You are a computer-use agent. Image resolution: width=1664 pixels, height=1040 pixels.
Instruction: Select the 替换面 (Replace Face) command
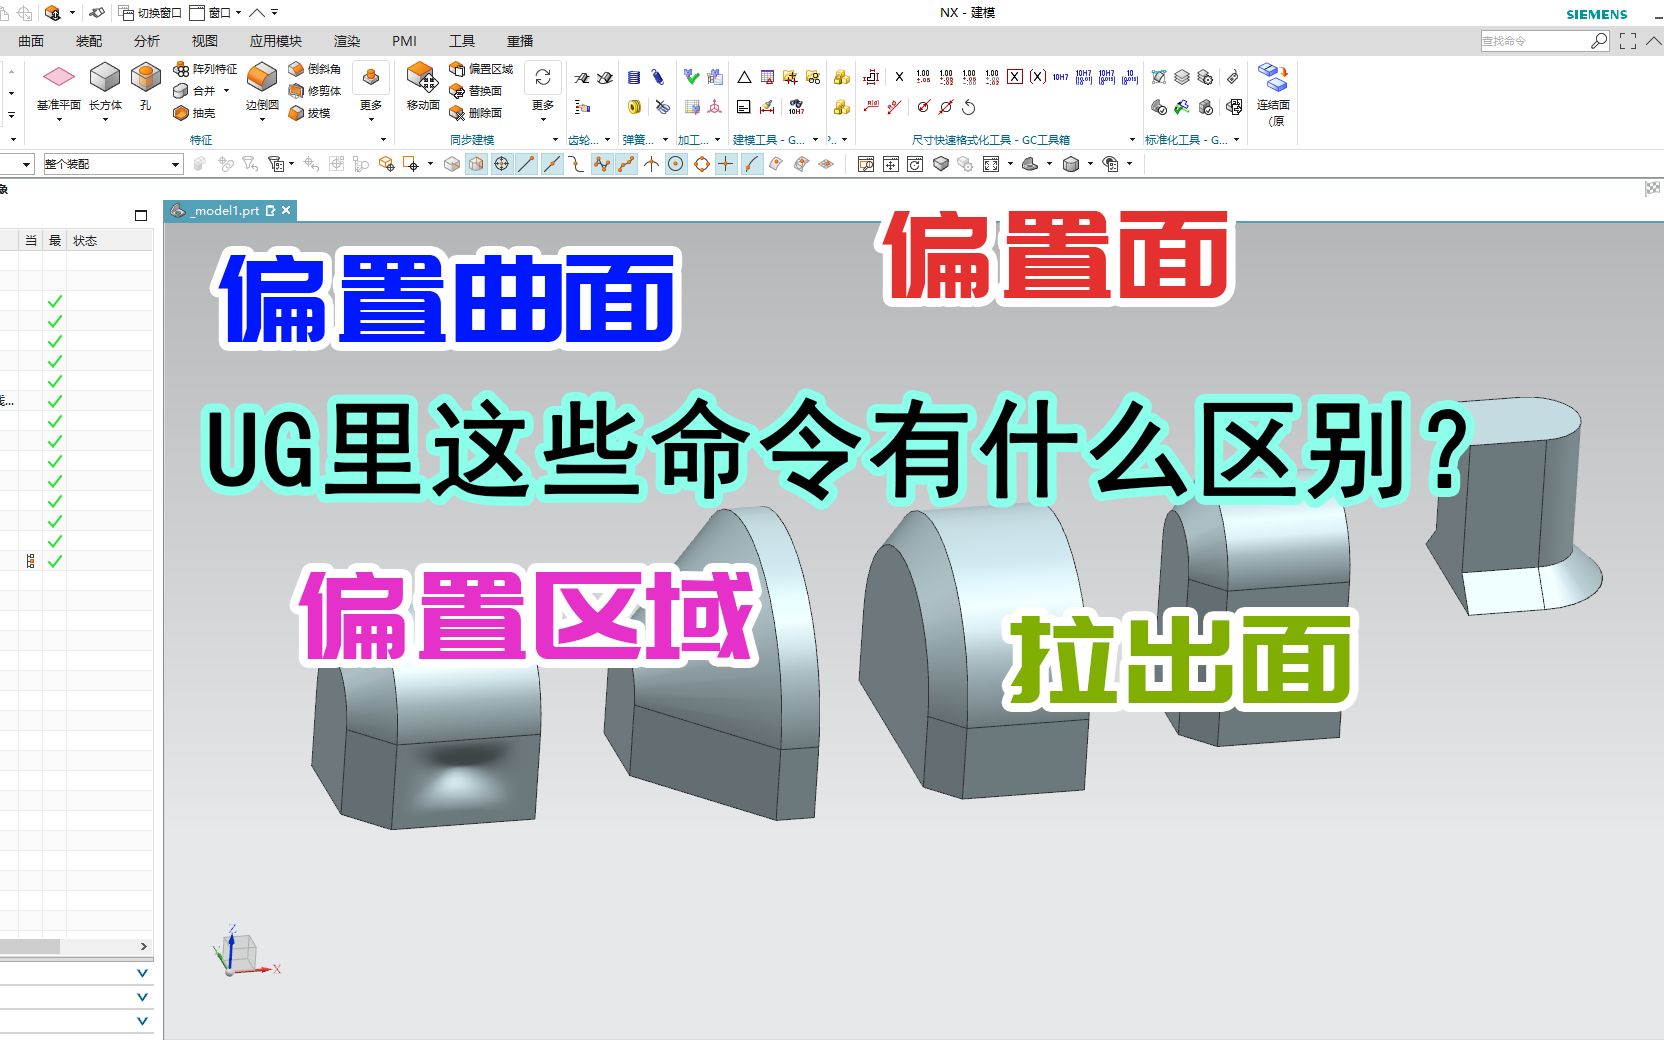click(x=477, y=91)
